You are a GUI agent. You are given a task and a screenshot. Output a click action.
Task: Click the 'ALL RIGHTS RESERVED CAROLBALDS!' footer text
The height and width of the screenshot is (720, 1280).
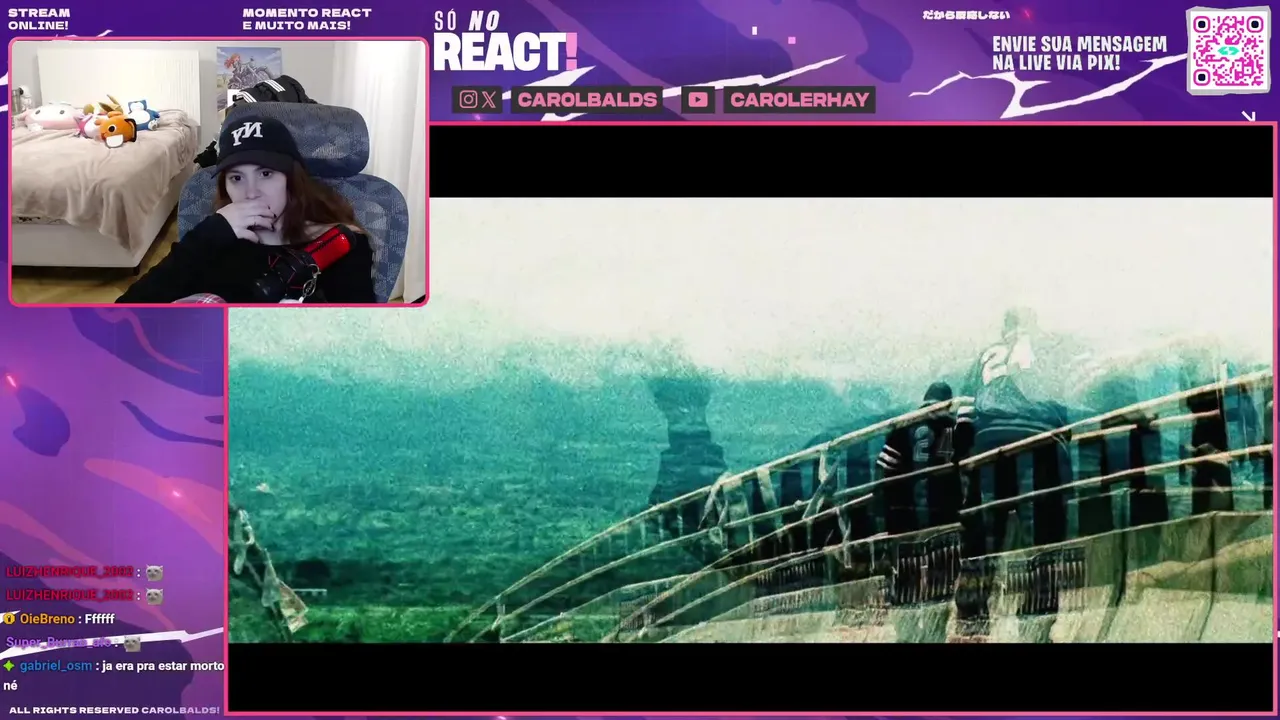[x=114, y=710]
